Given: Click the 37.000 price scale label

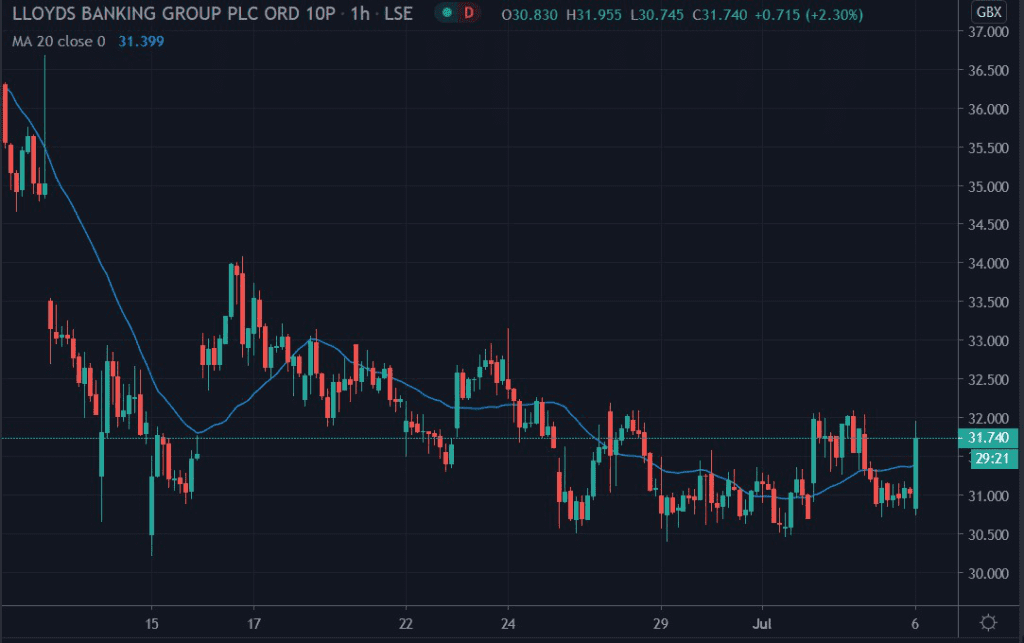Looking at the screenshot, I should point(988,32).
